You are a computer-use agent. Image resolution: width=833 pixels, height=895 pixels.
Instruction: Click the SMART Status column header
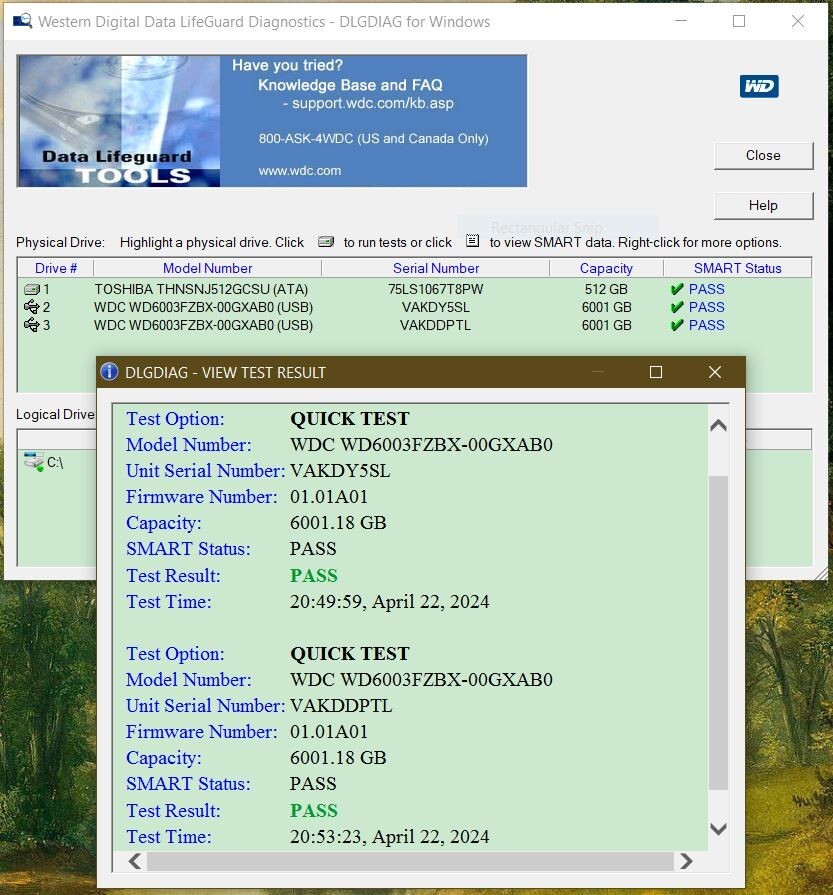coord(737,268)
